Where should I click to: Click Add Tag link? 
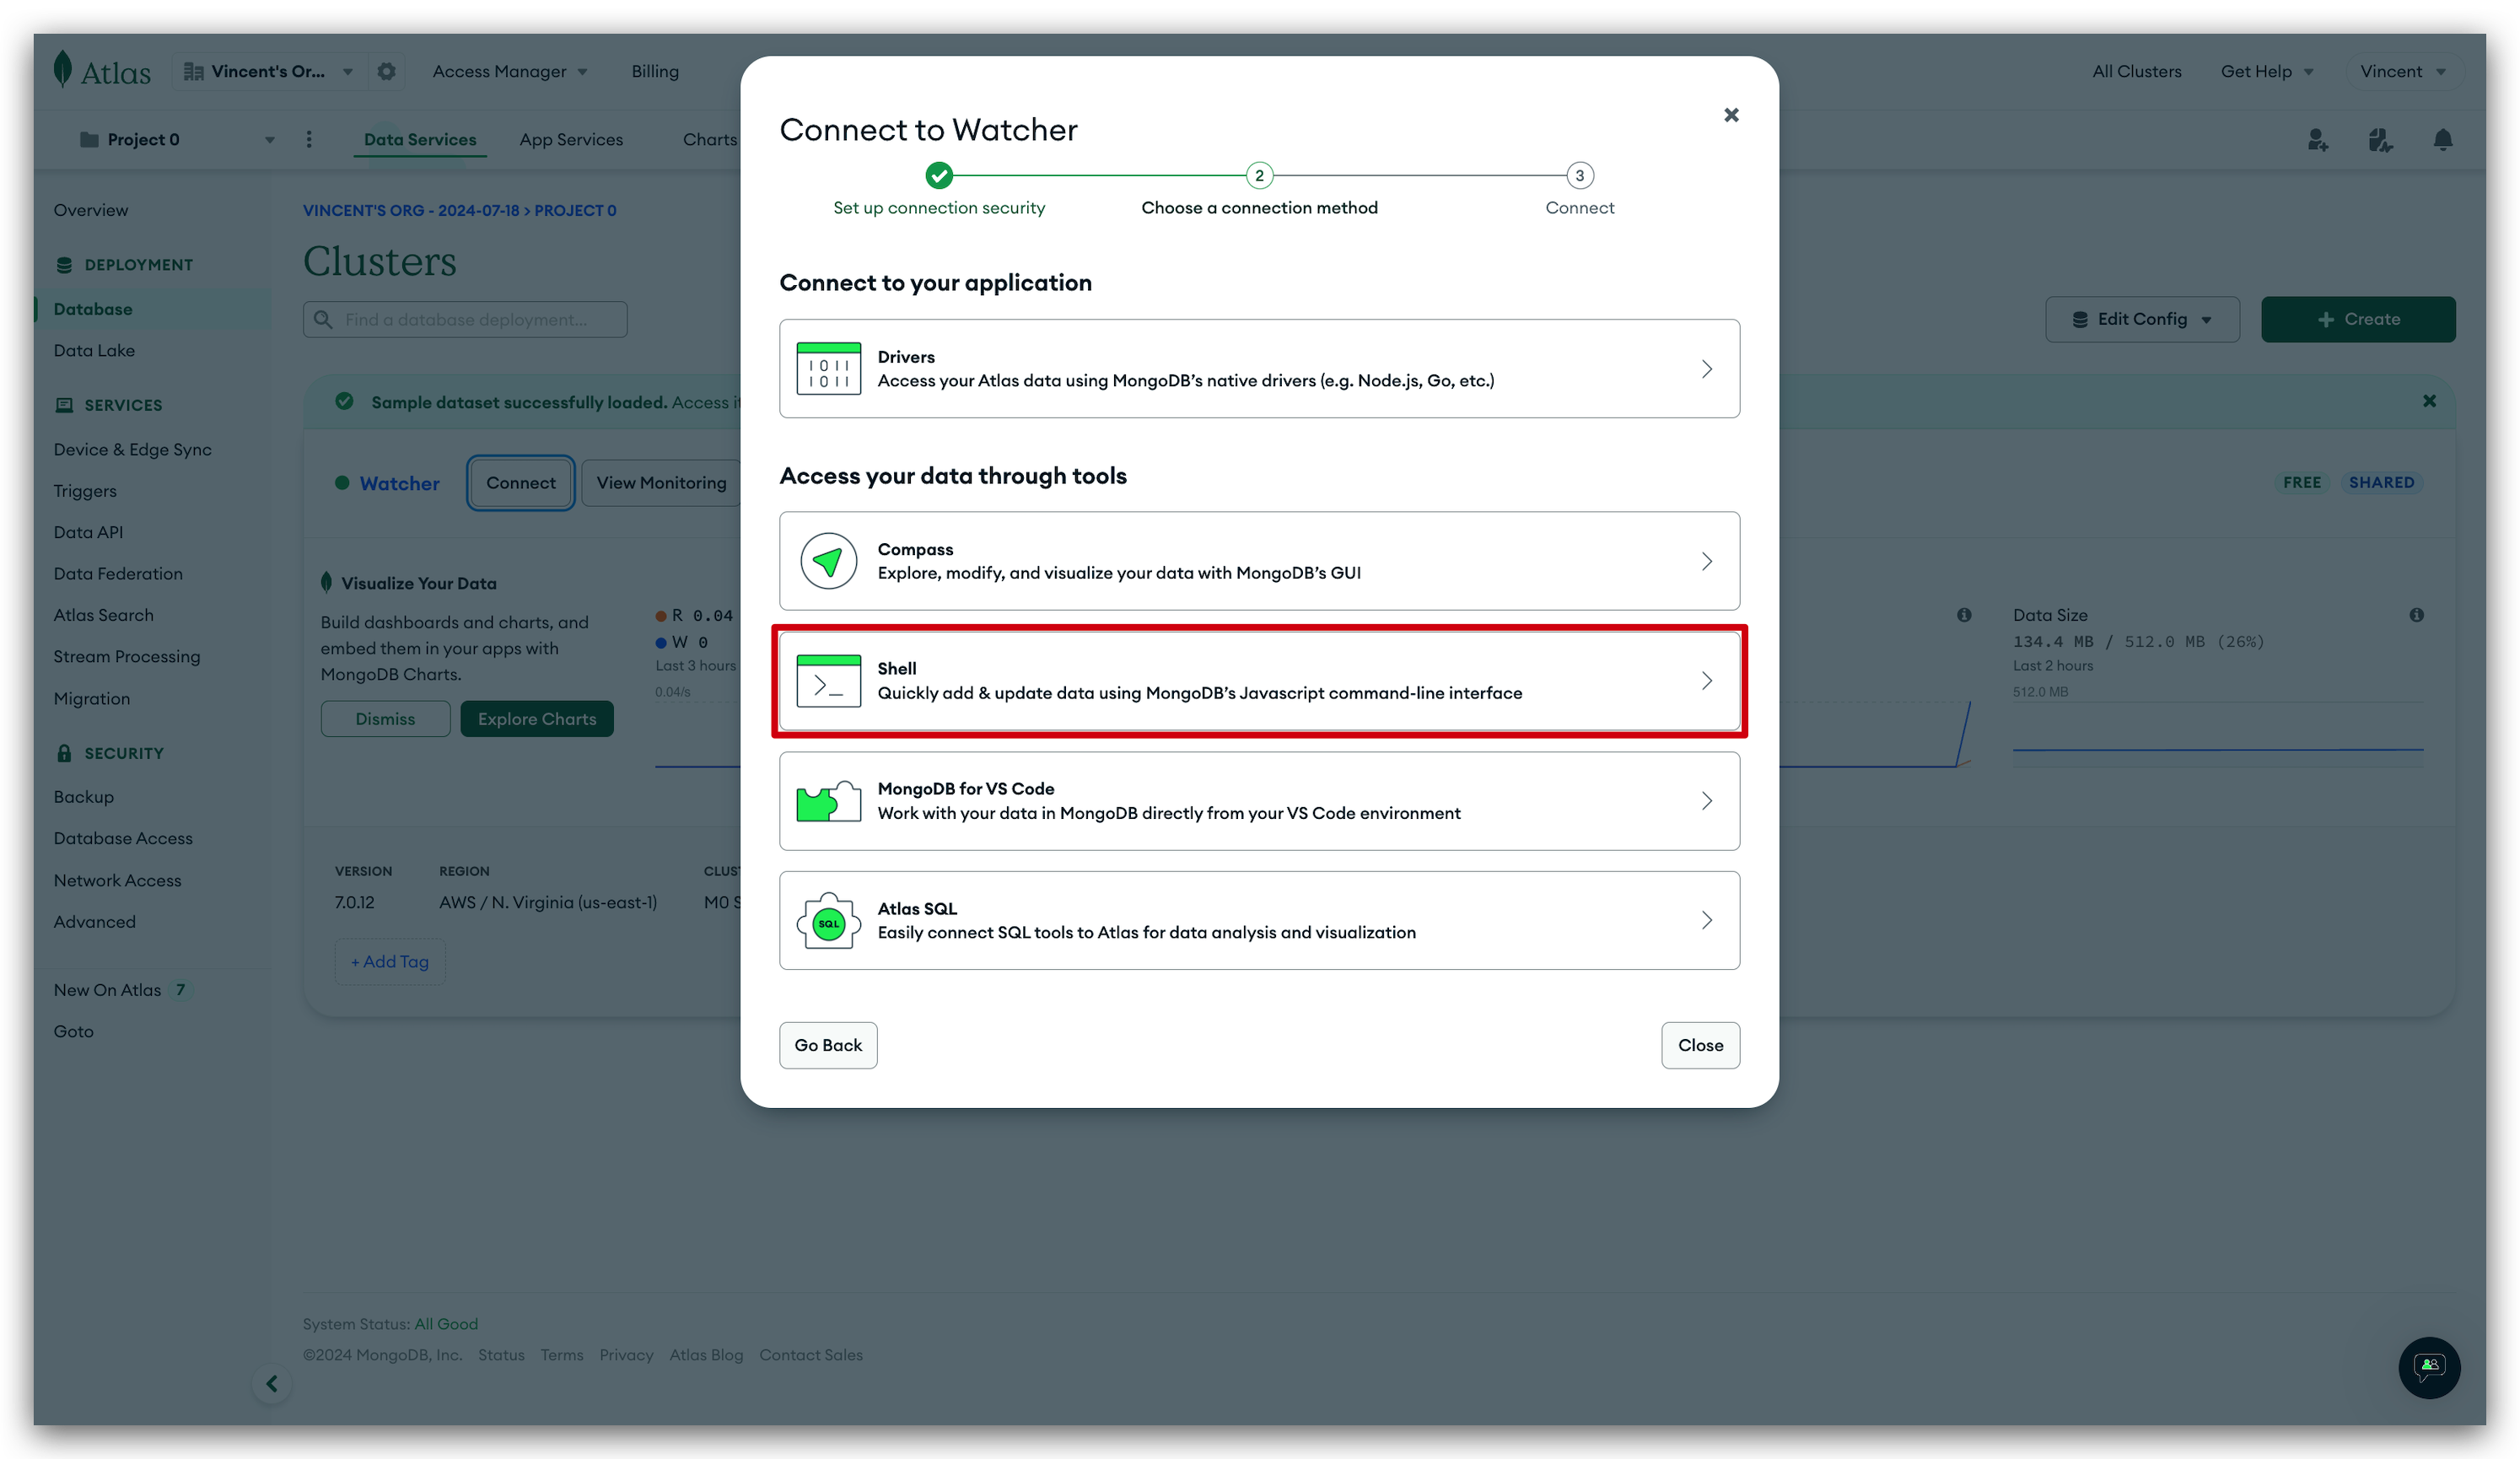(x=390, y=961)
